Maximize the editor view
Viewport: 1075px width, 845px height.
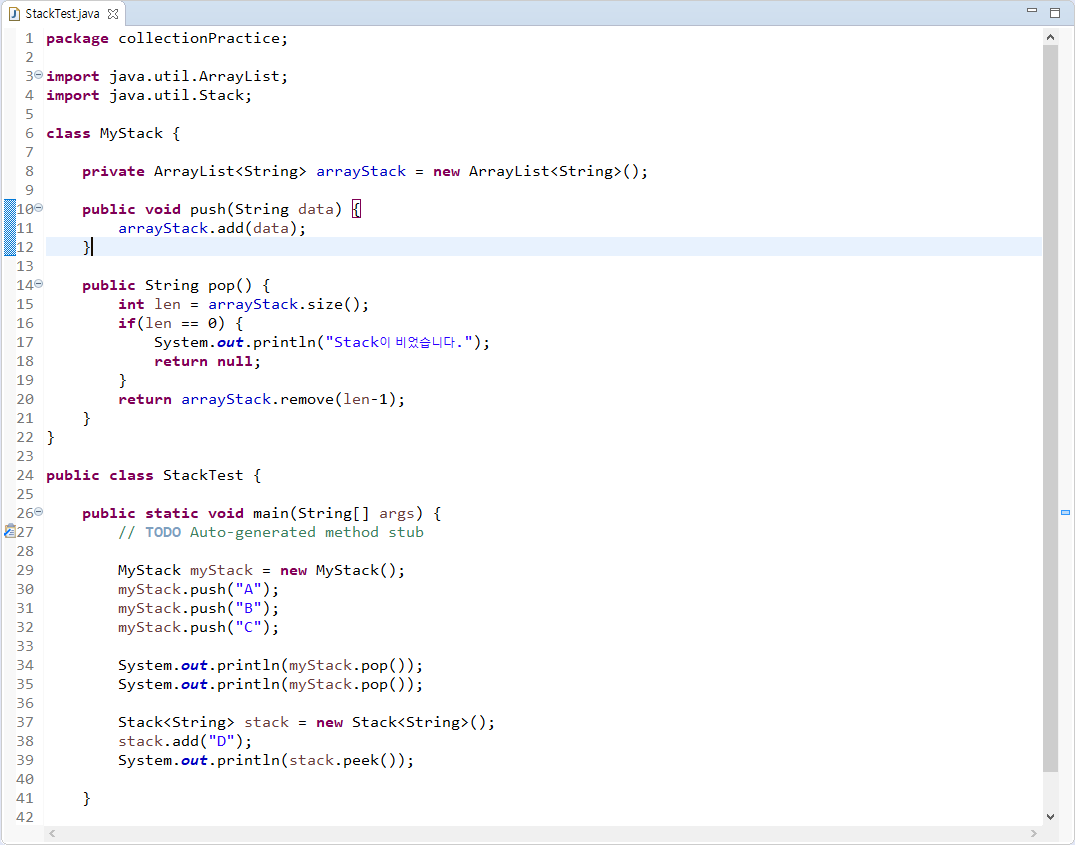click(x=1055, y=12)
